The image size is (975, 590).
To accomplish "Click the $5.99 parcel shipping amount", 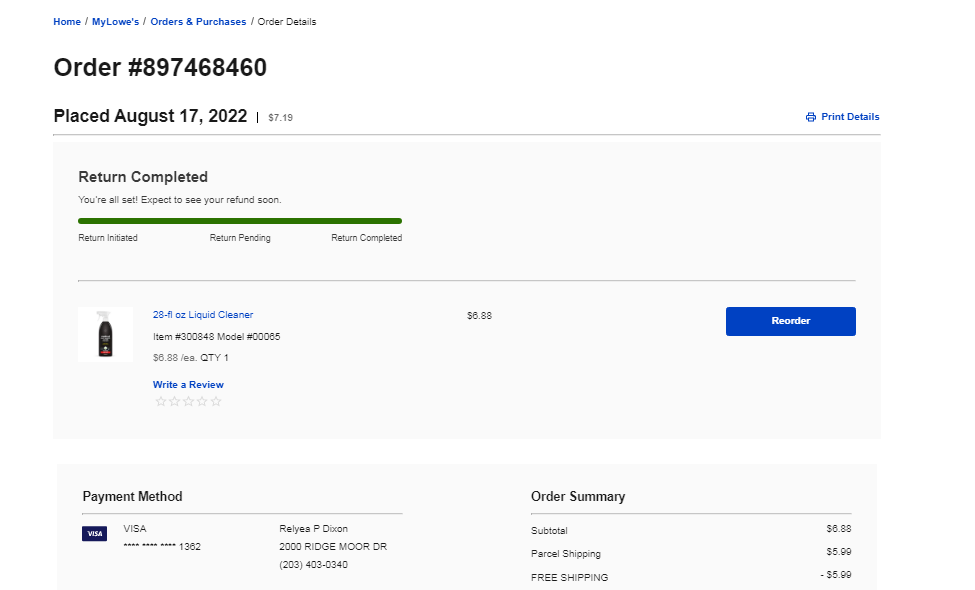I will click(x=839, y=551).
